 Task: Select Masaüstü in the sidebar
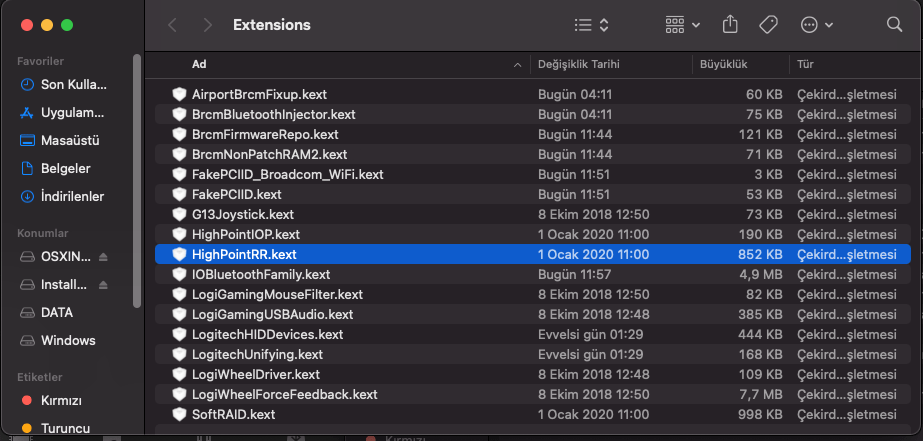(x=70, y=140)
